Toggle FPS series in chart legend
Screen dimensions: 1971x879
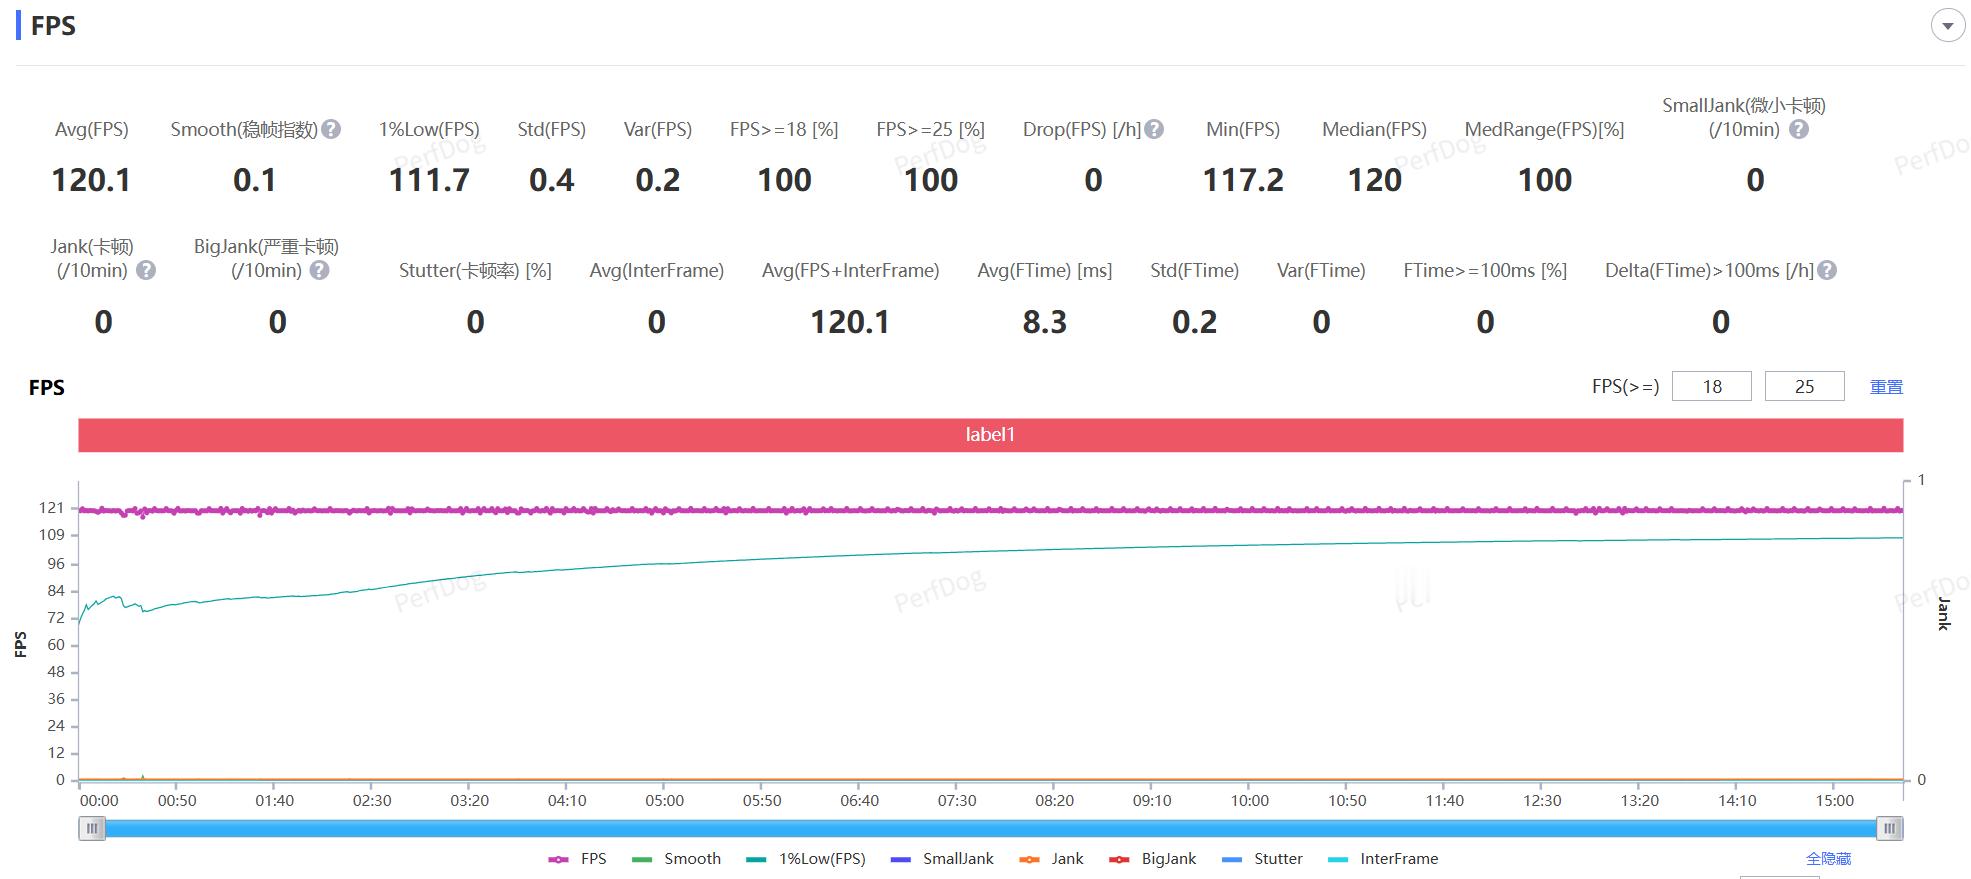[x=578, y=859]
